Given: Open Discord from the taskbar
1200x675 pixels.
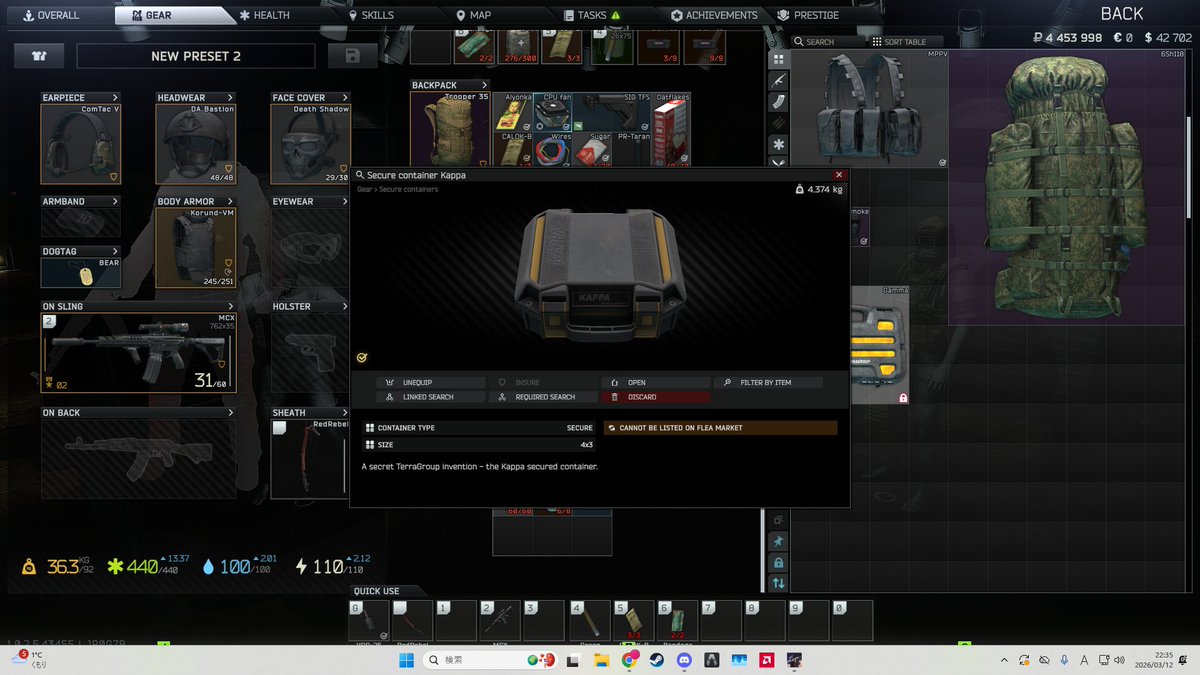Looking at the screenshot, I should click(x=684, y=660).
